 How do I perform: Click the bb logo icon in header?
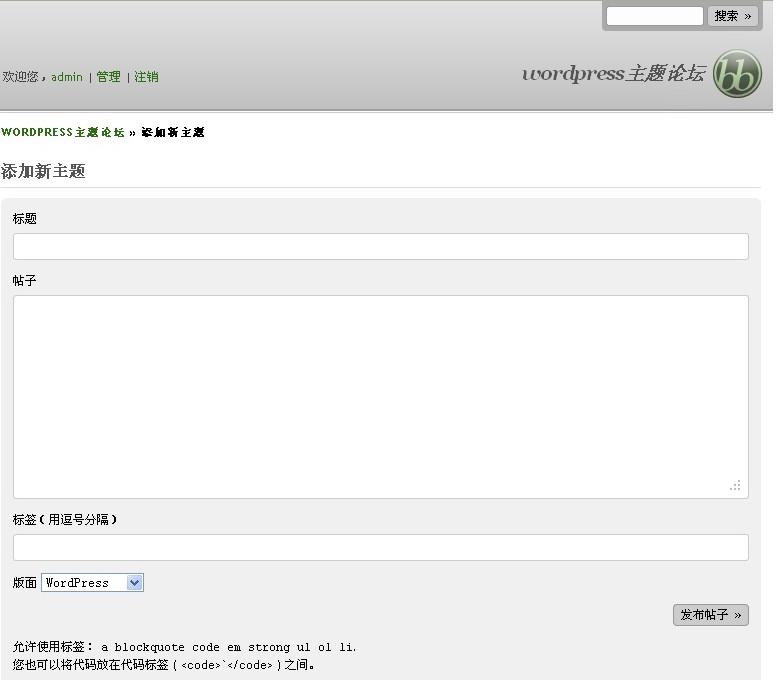(737, 74)
